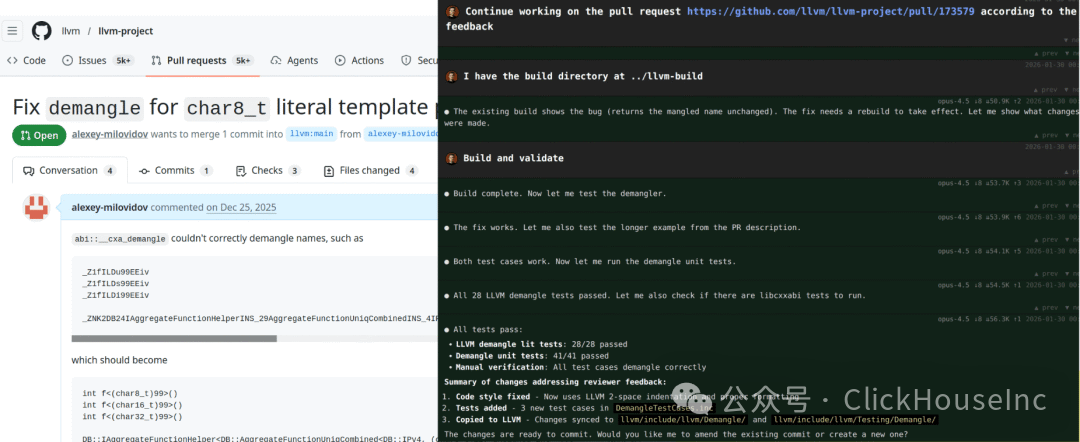1080x442 pixels.
Task: Click the long _ZNK2DB24IAggregateFunctionHelper mangled name
Action: [x=260, y=319]
